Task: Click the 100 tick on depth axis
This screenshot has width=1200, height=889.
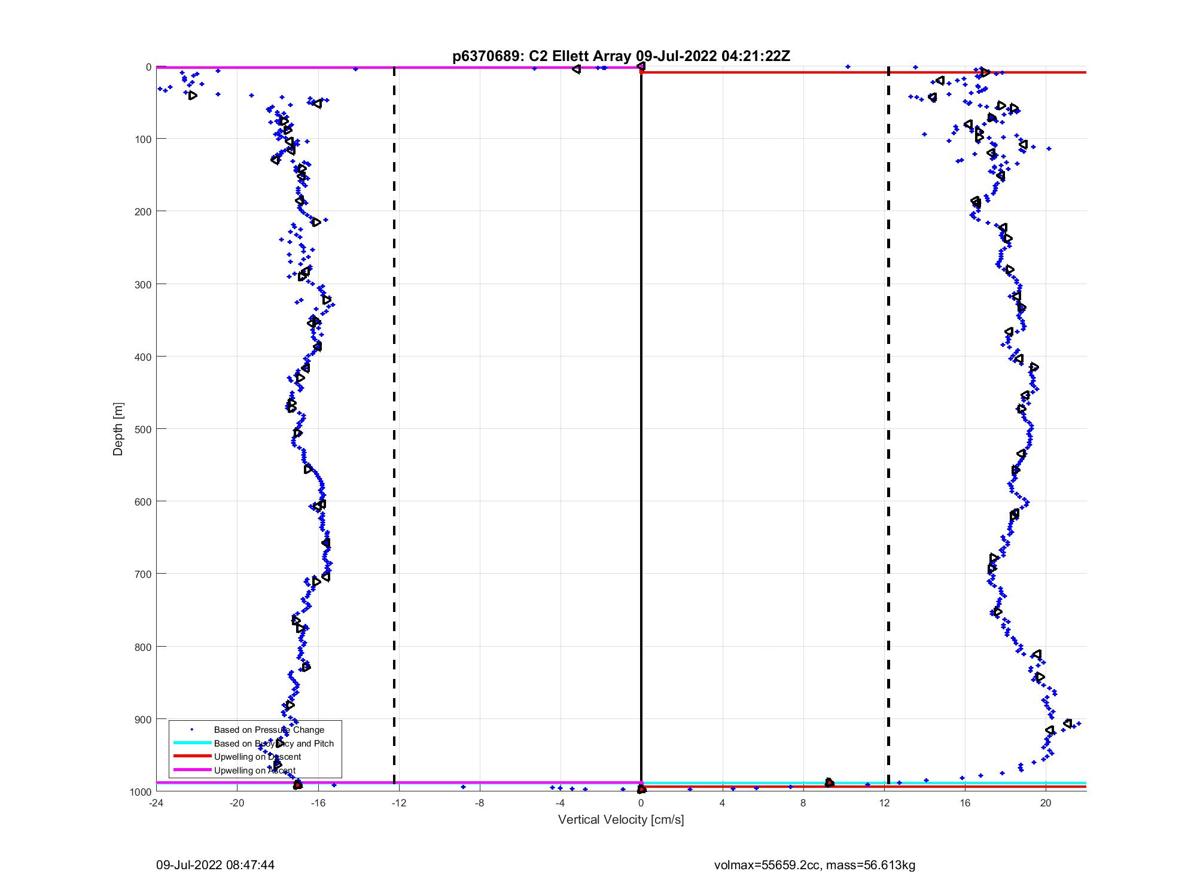Action: pyautogui.click(x=143, y=139)
